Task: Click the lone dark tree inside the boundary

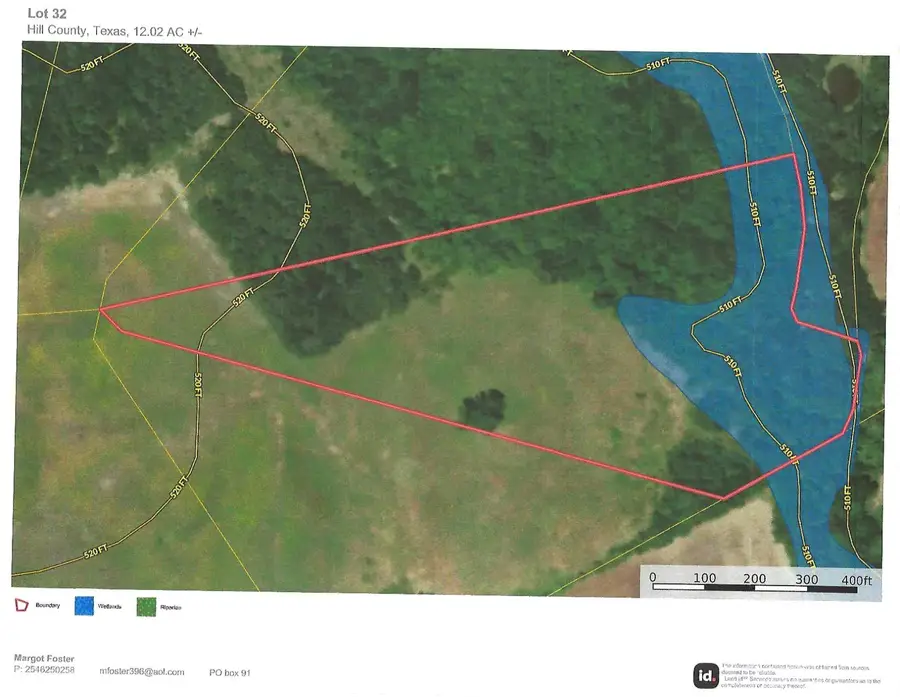Action: click(x=483, y=410)
